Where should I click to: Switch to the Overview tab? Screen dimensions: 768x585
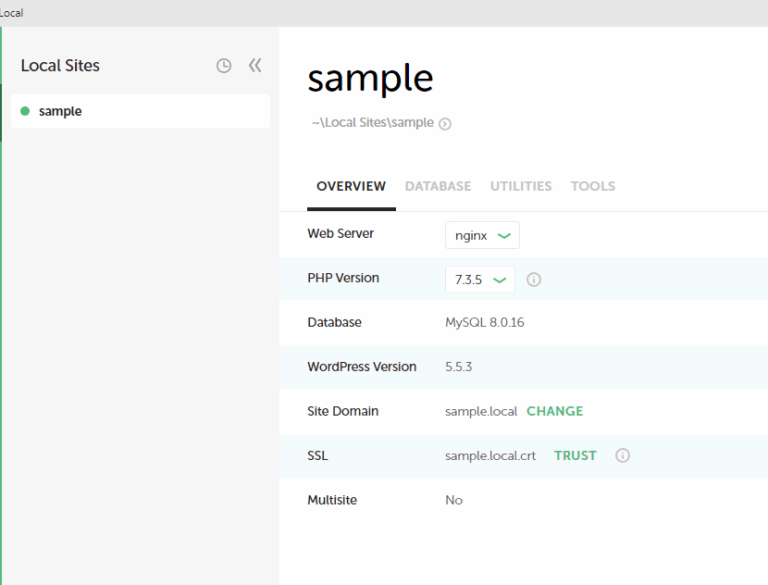point(351,187)
